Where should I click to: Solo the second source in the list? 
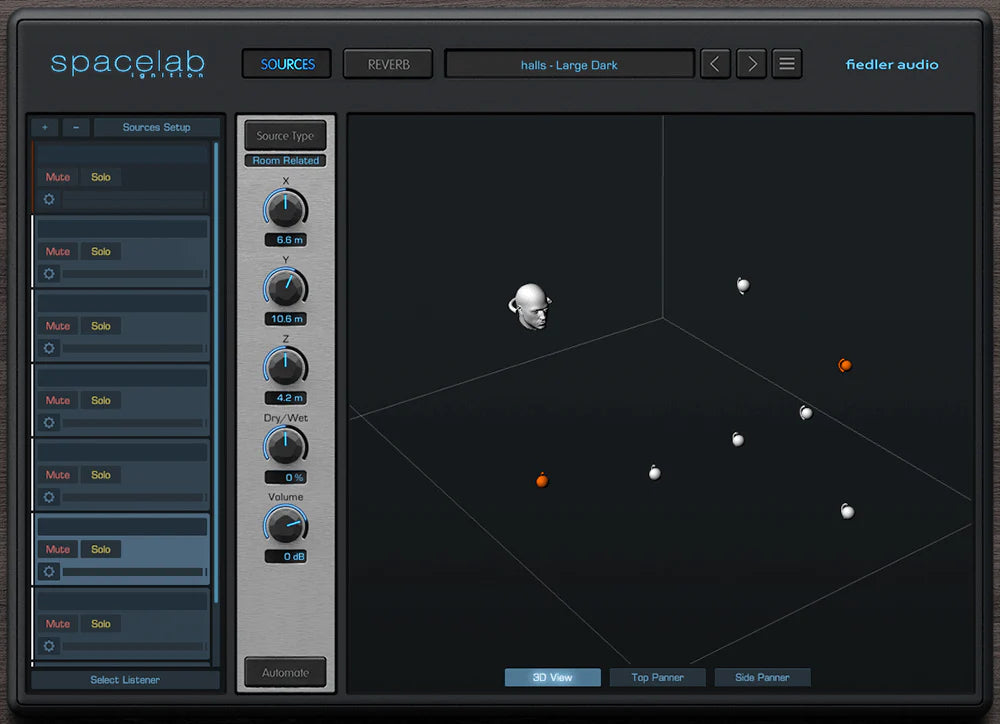101,252
